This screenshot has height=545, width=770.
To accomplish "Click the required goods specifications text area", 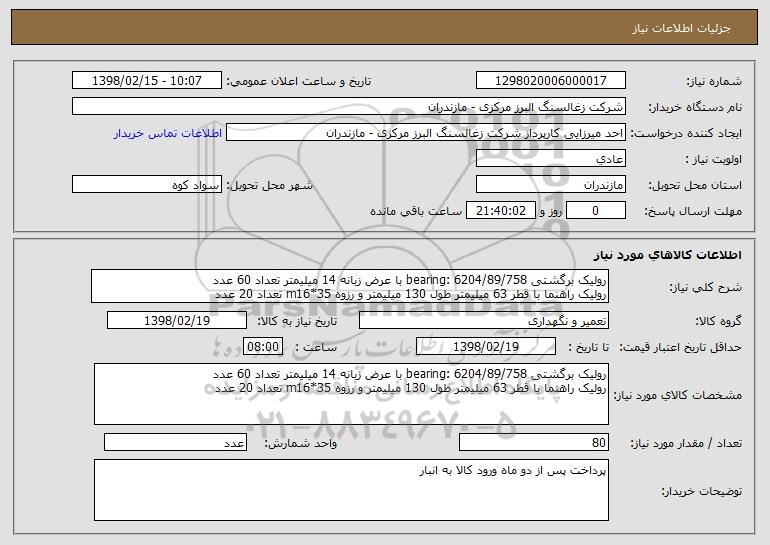I will tap(351, 394).
